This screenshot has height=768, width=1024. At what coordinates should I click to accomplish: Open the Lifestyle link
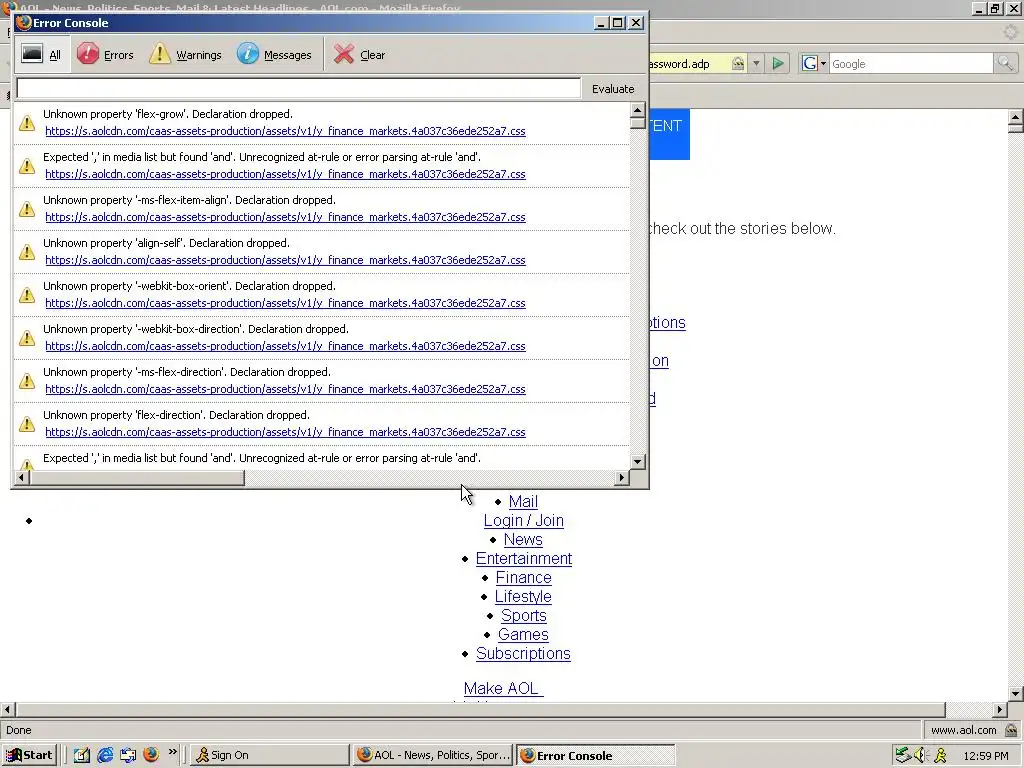(523, 596)
